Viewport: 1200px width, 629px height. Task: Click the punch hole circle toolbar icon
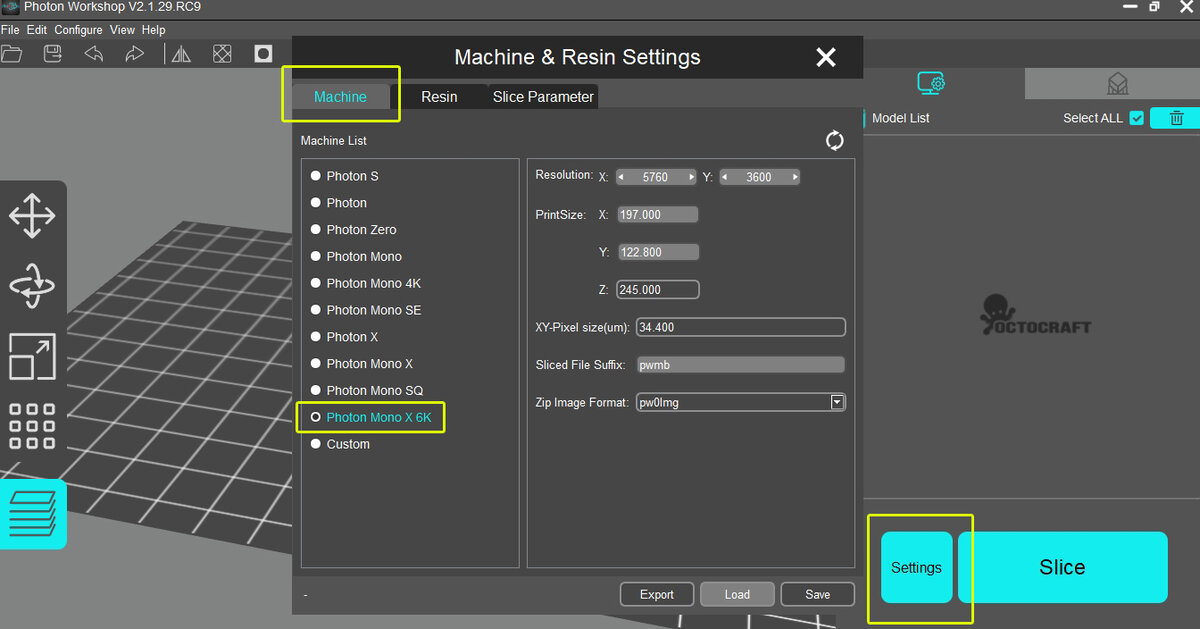[x=263, y=54]
